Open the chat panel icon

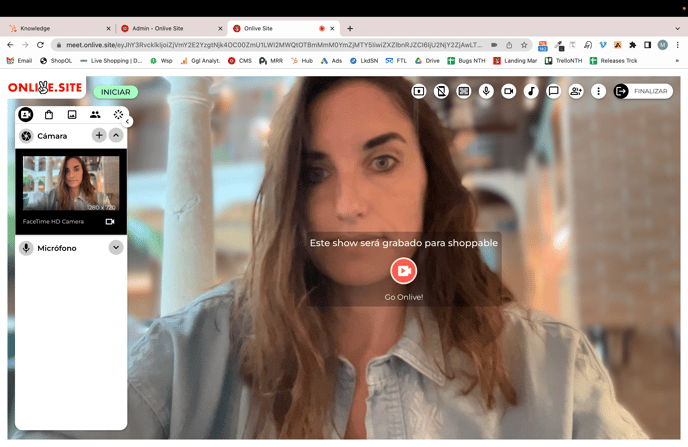[553, 91]
